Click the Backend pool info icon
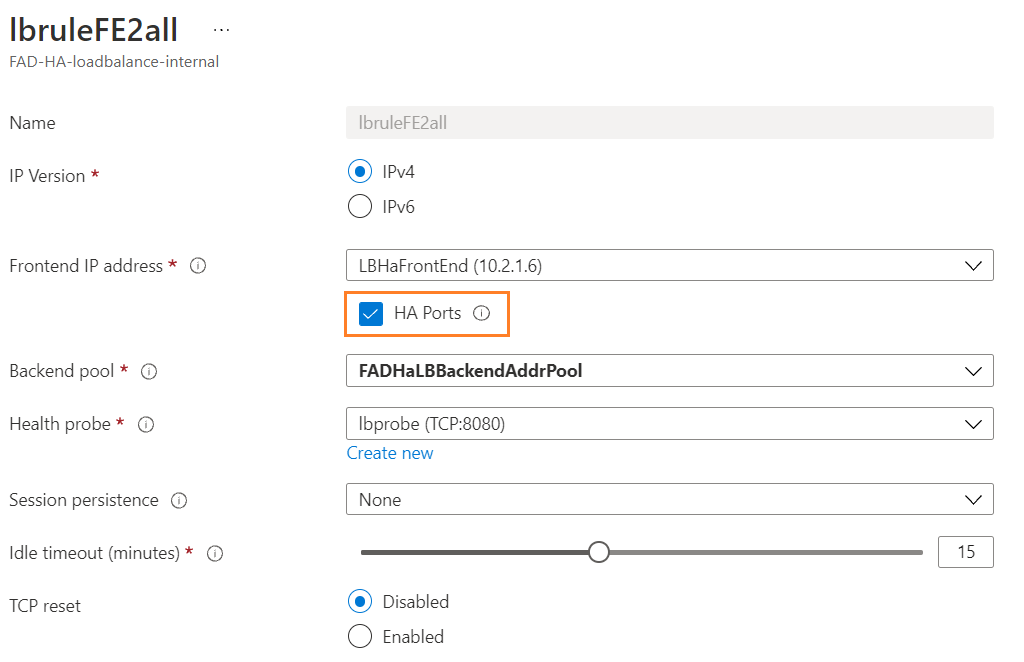Image resolution: width=1024 pixels, height=662 pixels. 148,371
